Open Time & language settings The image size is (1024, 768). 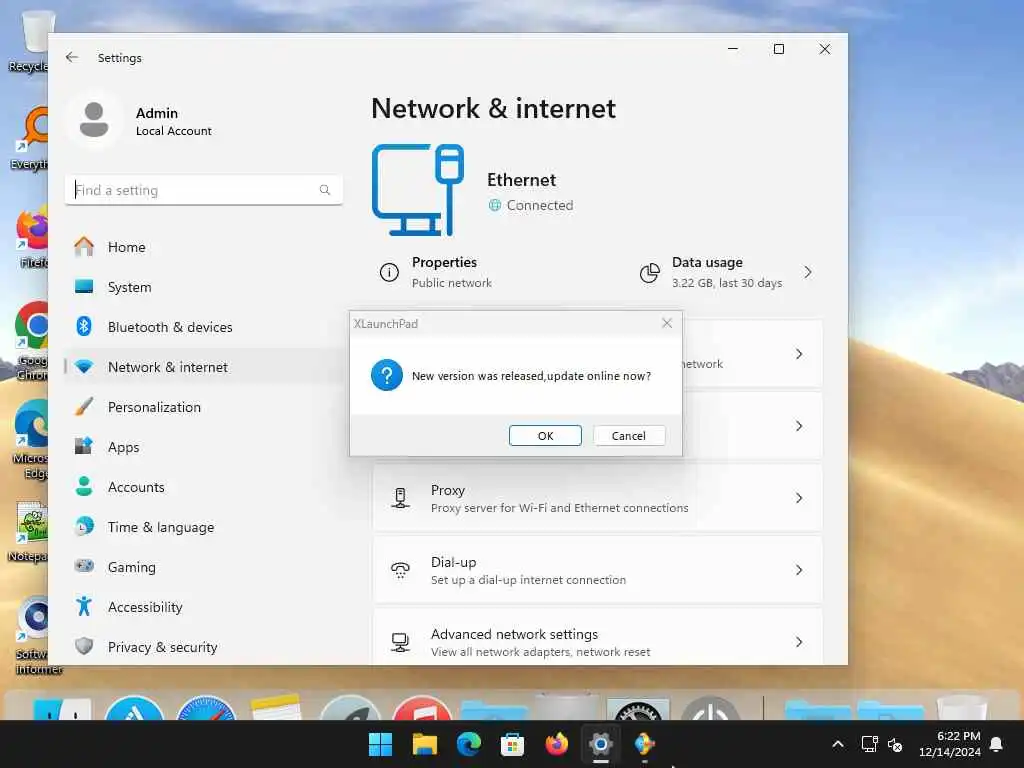[204, 527]
